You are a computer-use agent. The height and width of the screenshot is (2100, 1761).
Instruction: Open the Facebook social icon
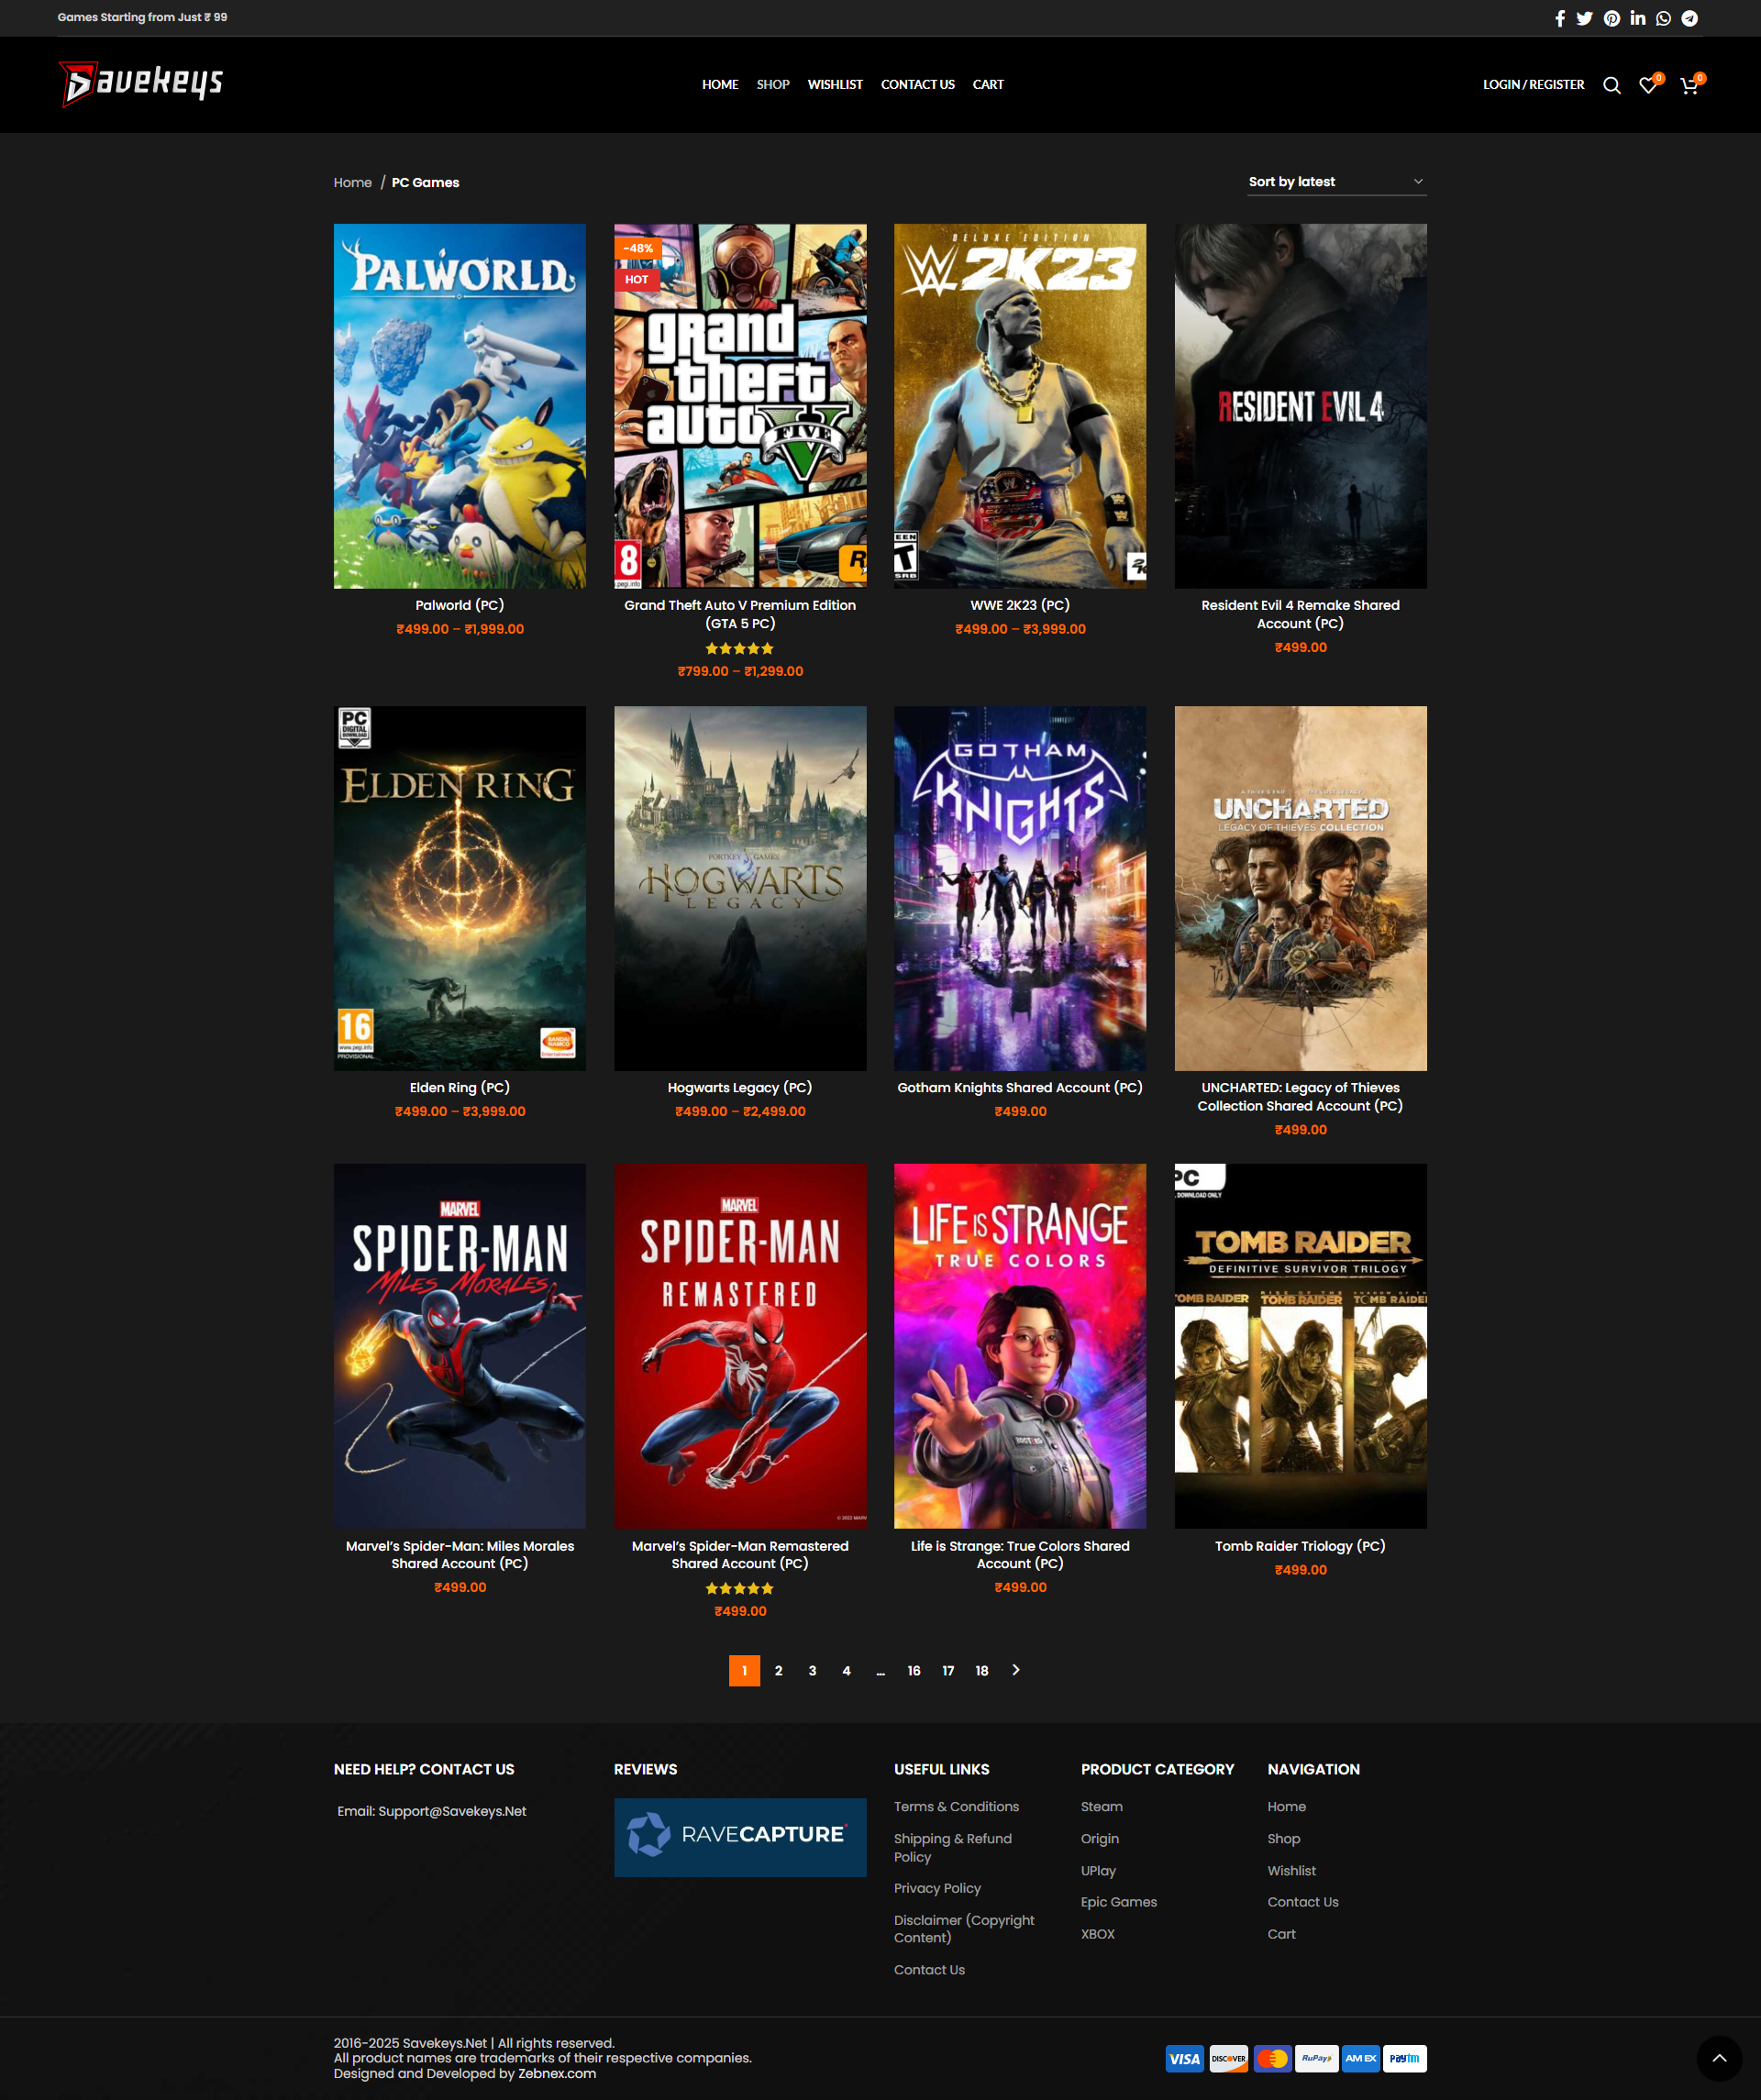click(x=1559, y=18)
